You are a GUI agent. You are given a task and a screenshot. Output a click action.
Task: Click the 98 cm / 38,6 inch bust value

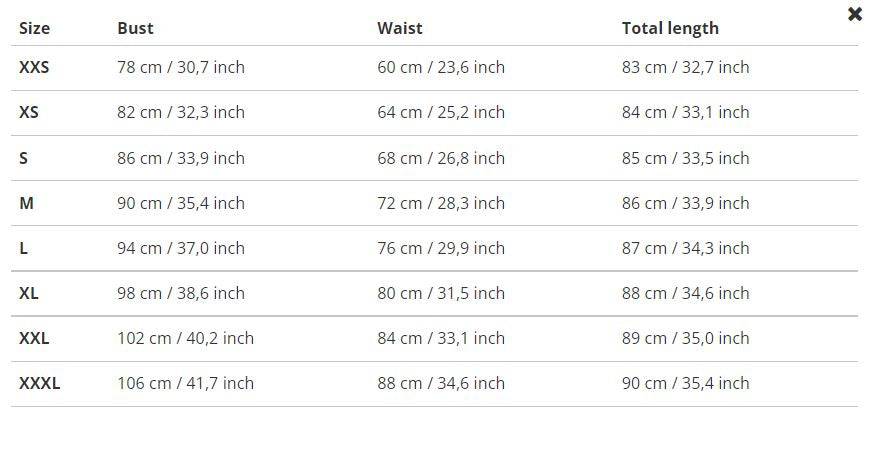coord(180,293)
